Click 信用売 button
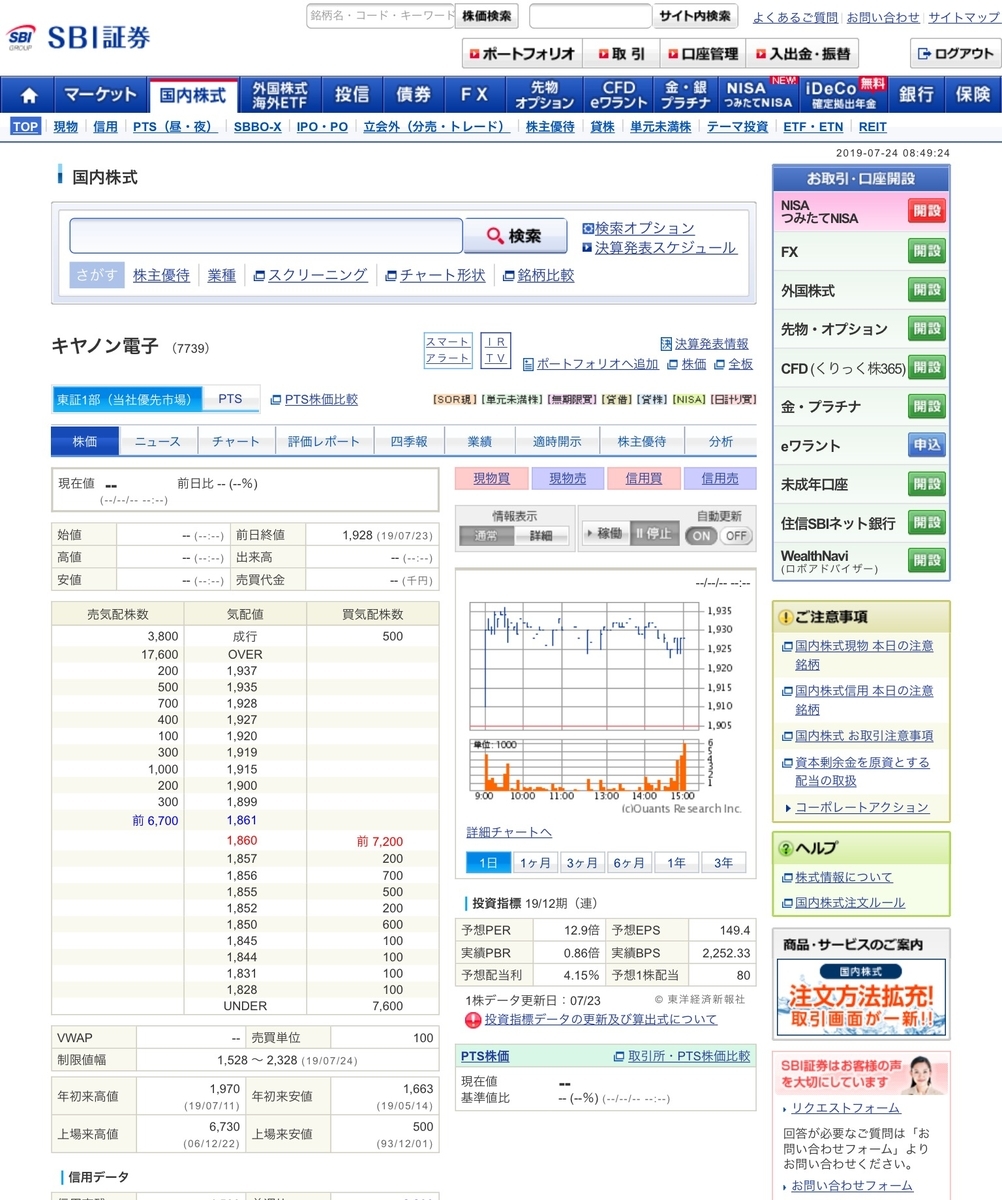 [720, 479]
